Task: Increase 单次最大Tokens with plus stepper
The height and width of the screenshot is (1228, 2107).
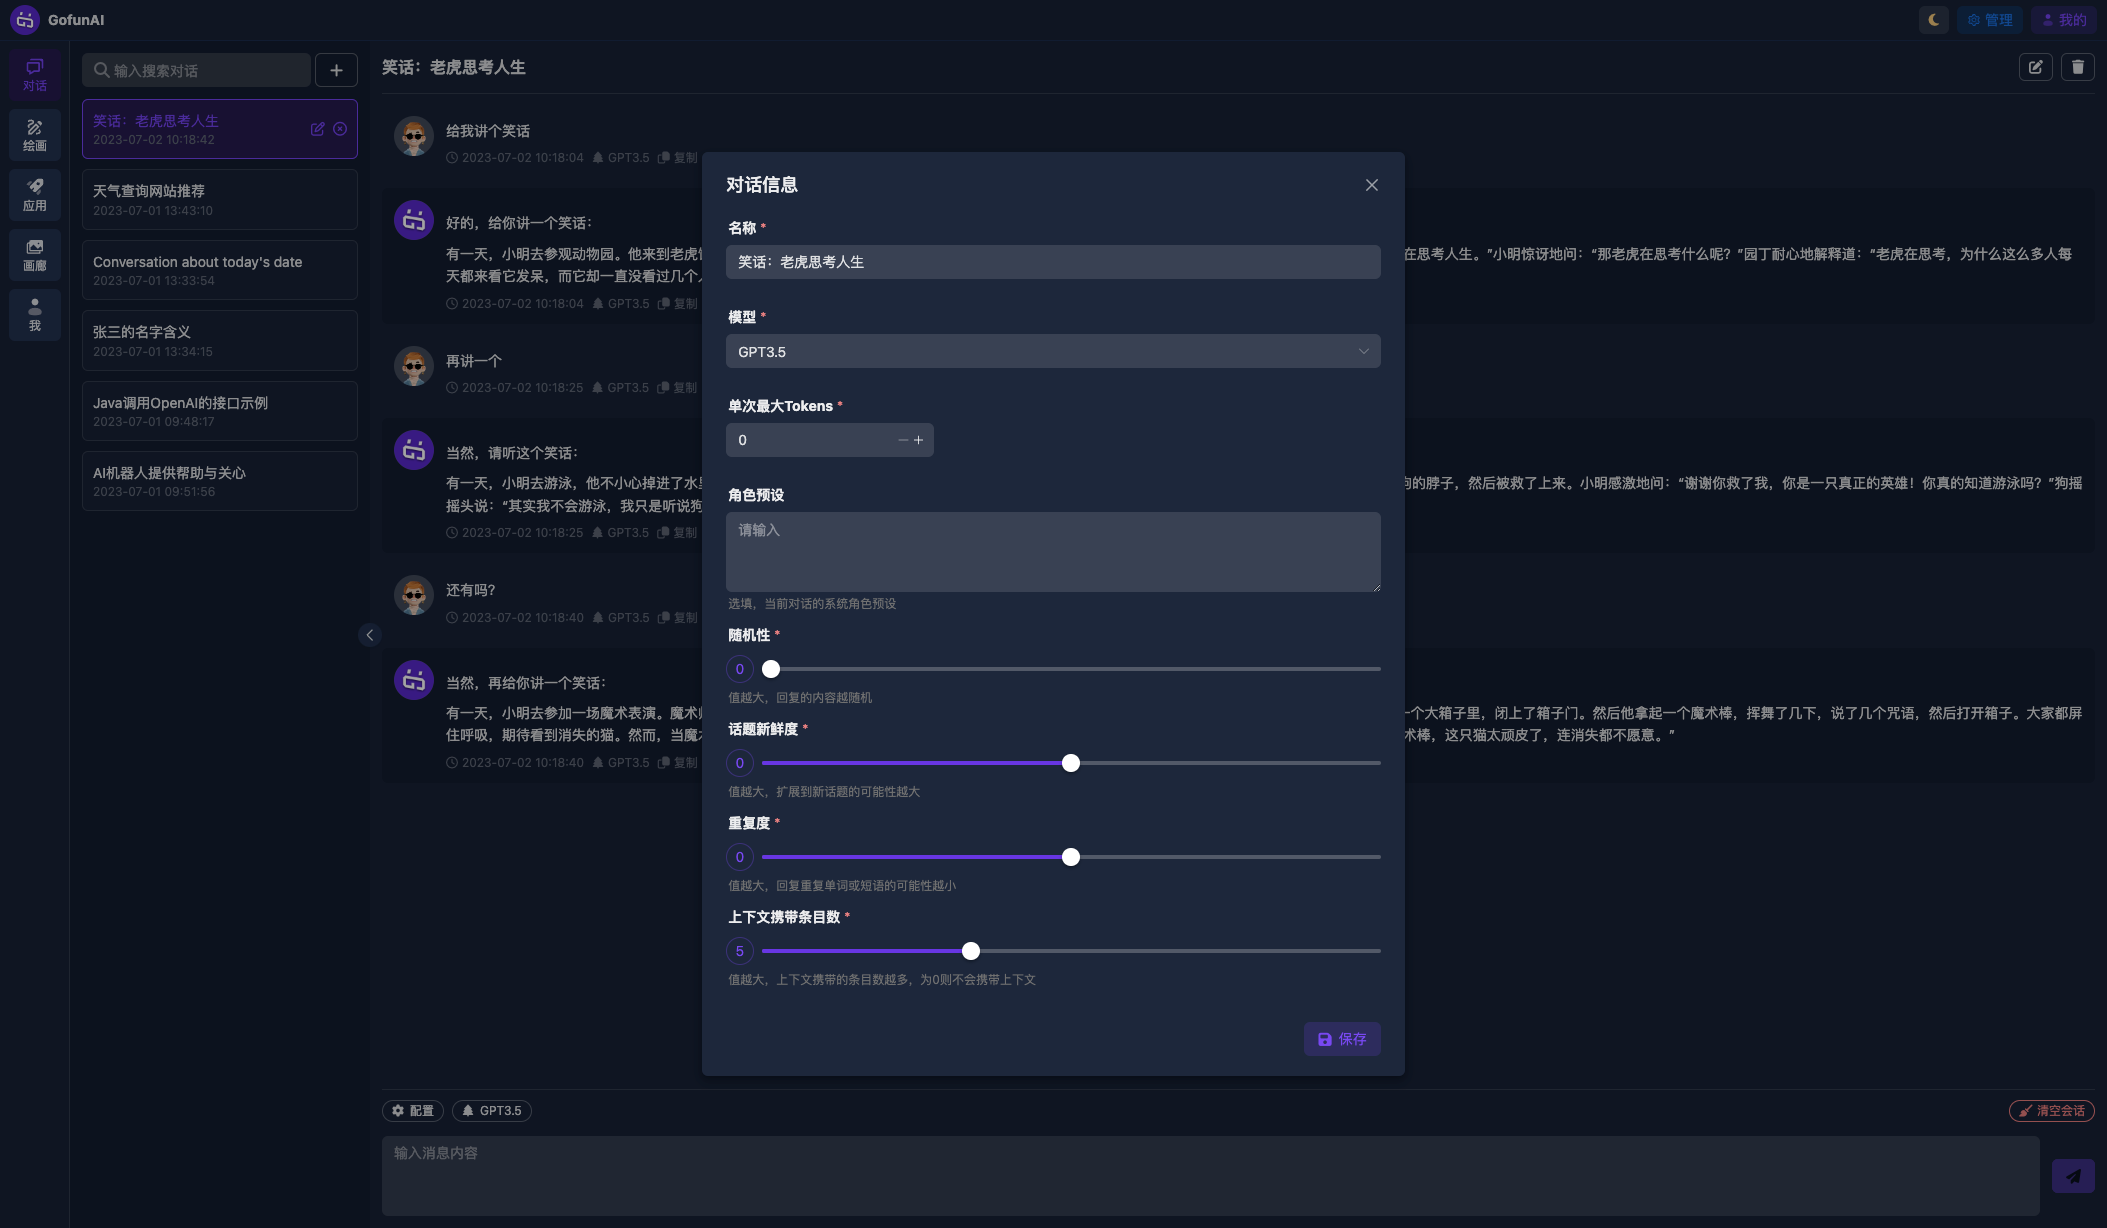Action: 919,440
